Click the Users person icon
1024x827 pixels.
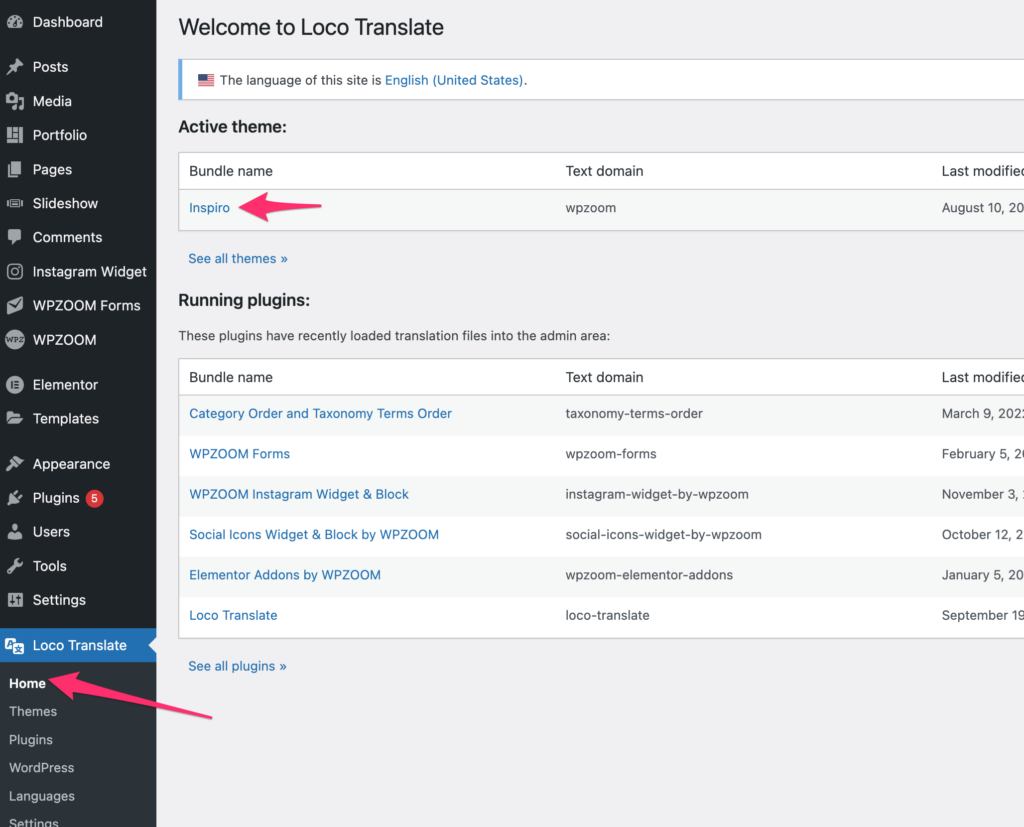[15, 532]
